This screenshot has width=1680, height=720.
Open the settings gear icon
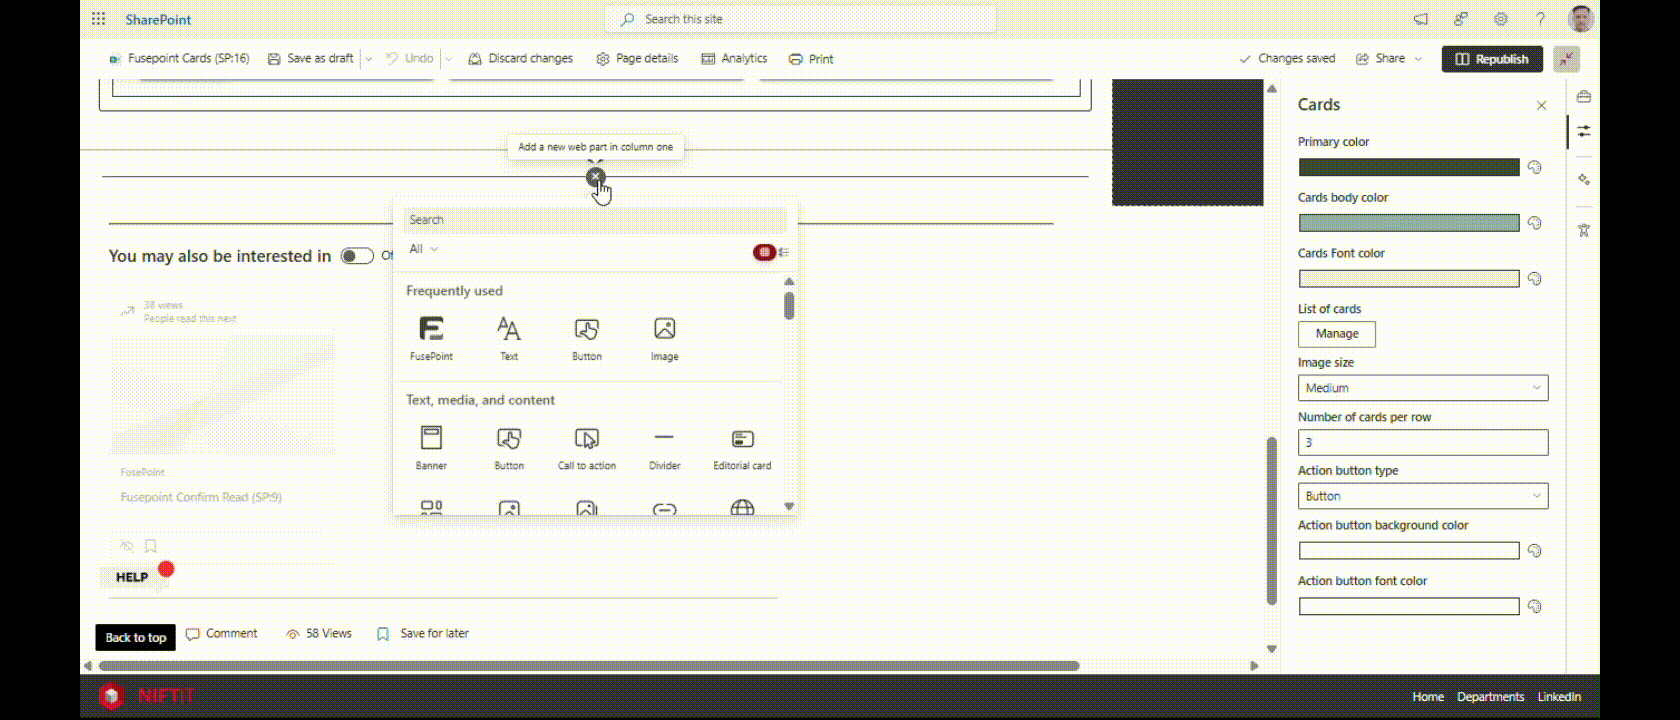[x=1501, y=19]
